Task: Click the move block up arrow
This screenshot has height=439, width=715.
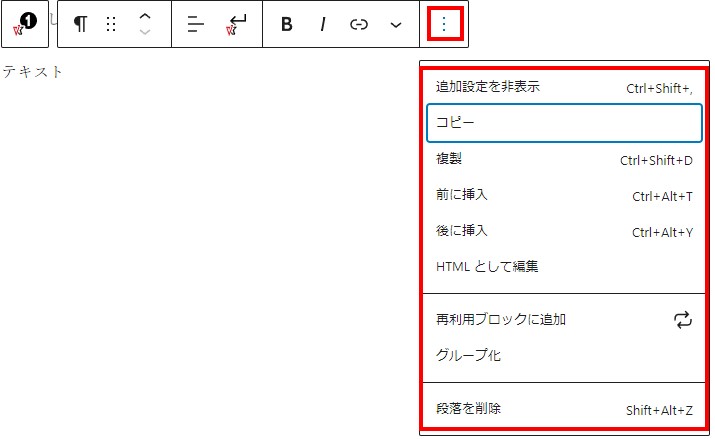Action: coord(145,17)
